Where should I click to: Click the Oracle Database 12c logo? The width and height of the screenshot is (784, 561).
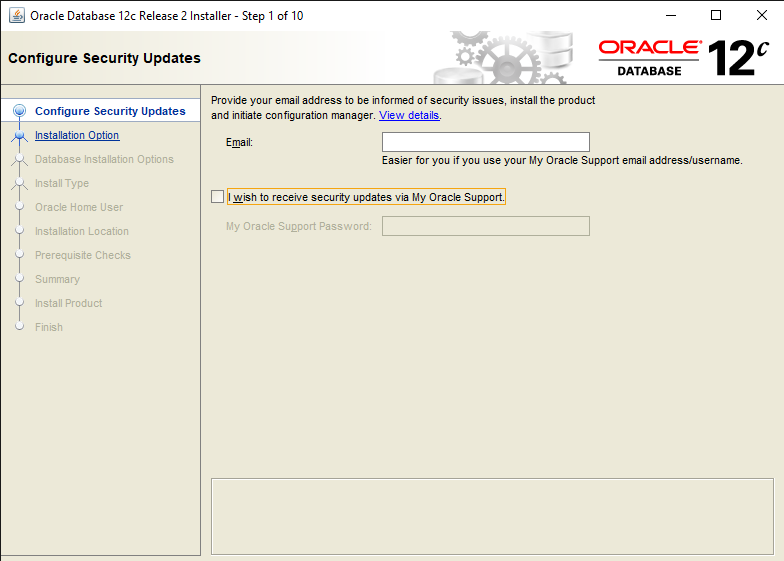[684, 58]
